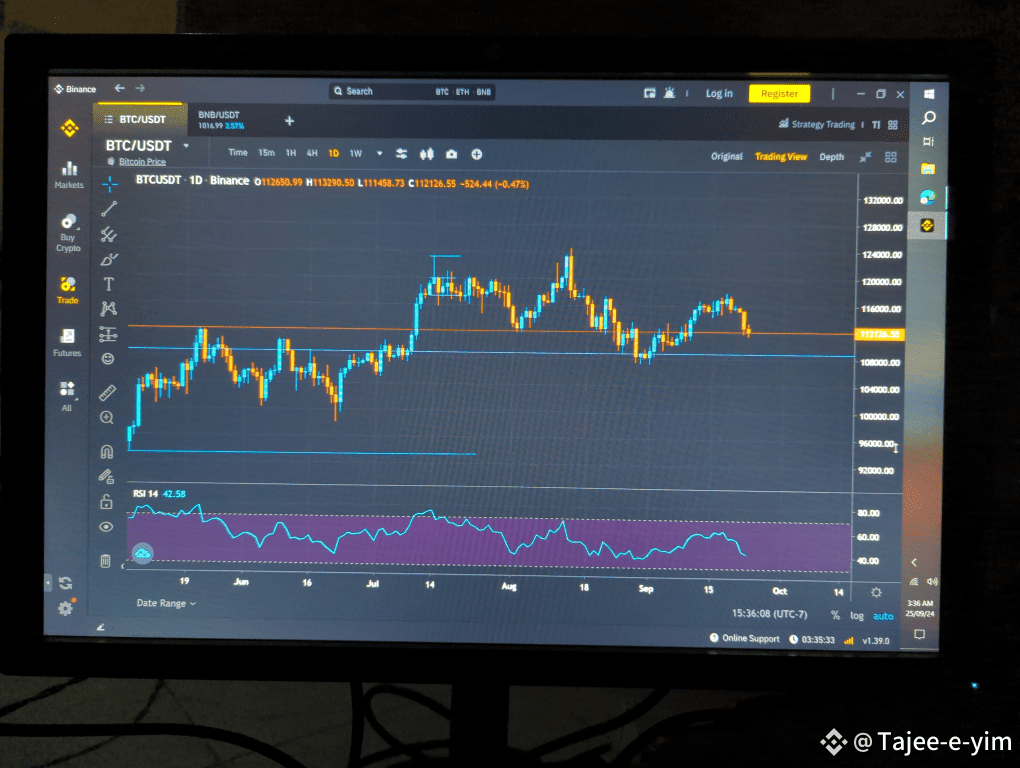This screenshot has width=1020, height=768.
Task: Open the pattern drawing tool
Action: click(108, 309)
